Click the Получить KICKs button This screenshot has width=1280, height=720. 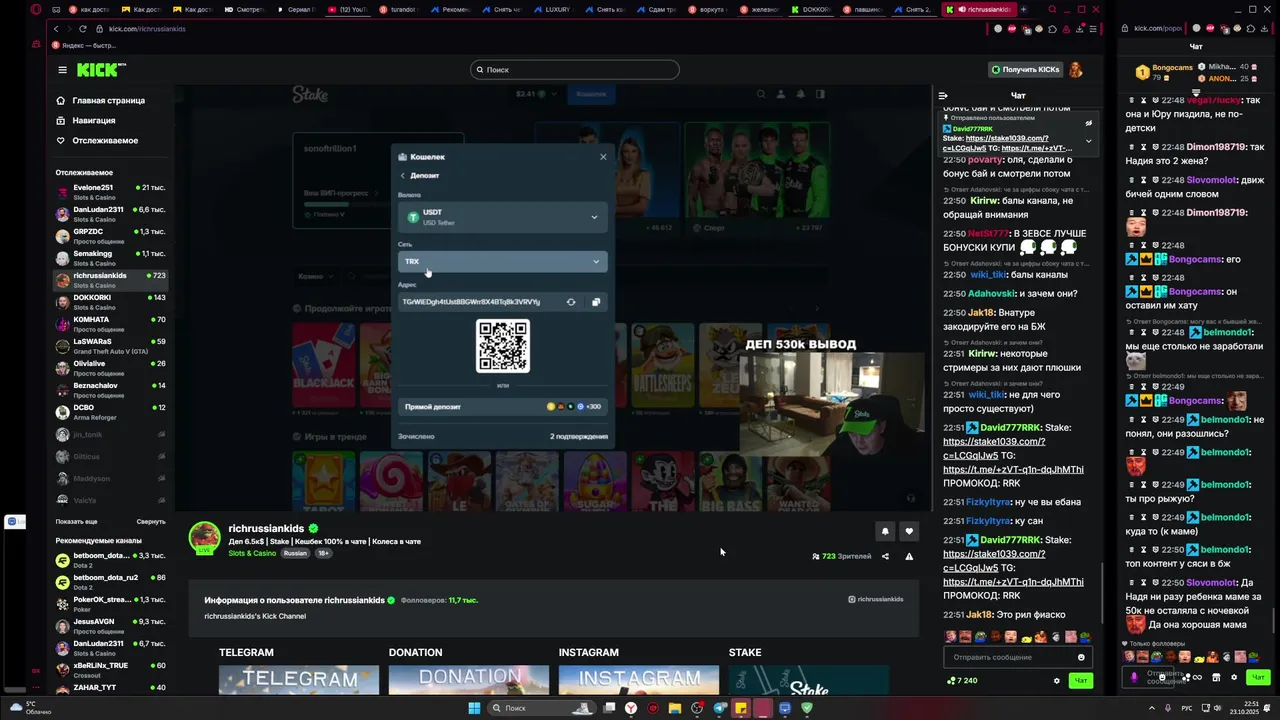[x=1024, y=69]
